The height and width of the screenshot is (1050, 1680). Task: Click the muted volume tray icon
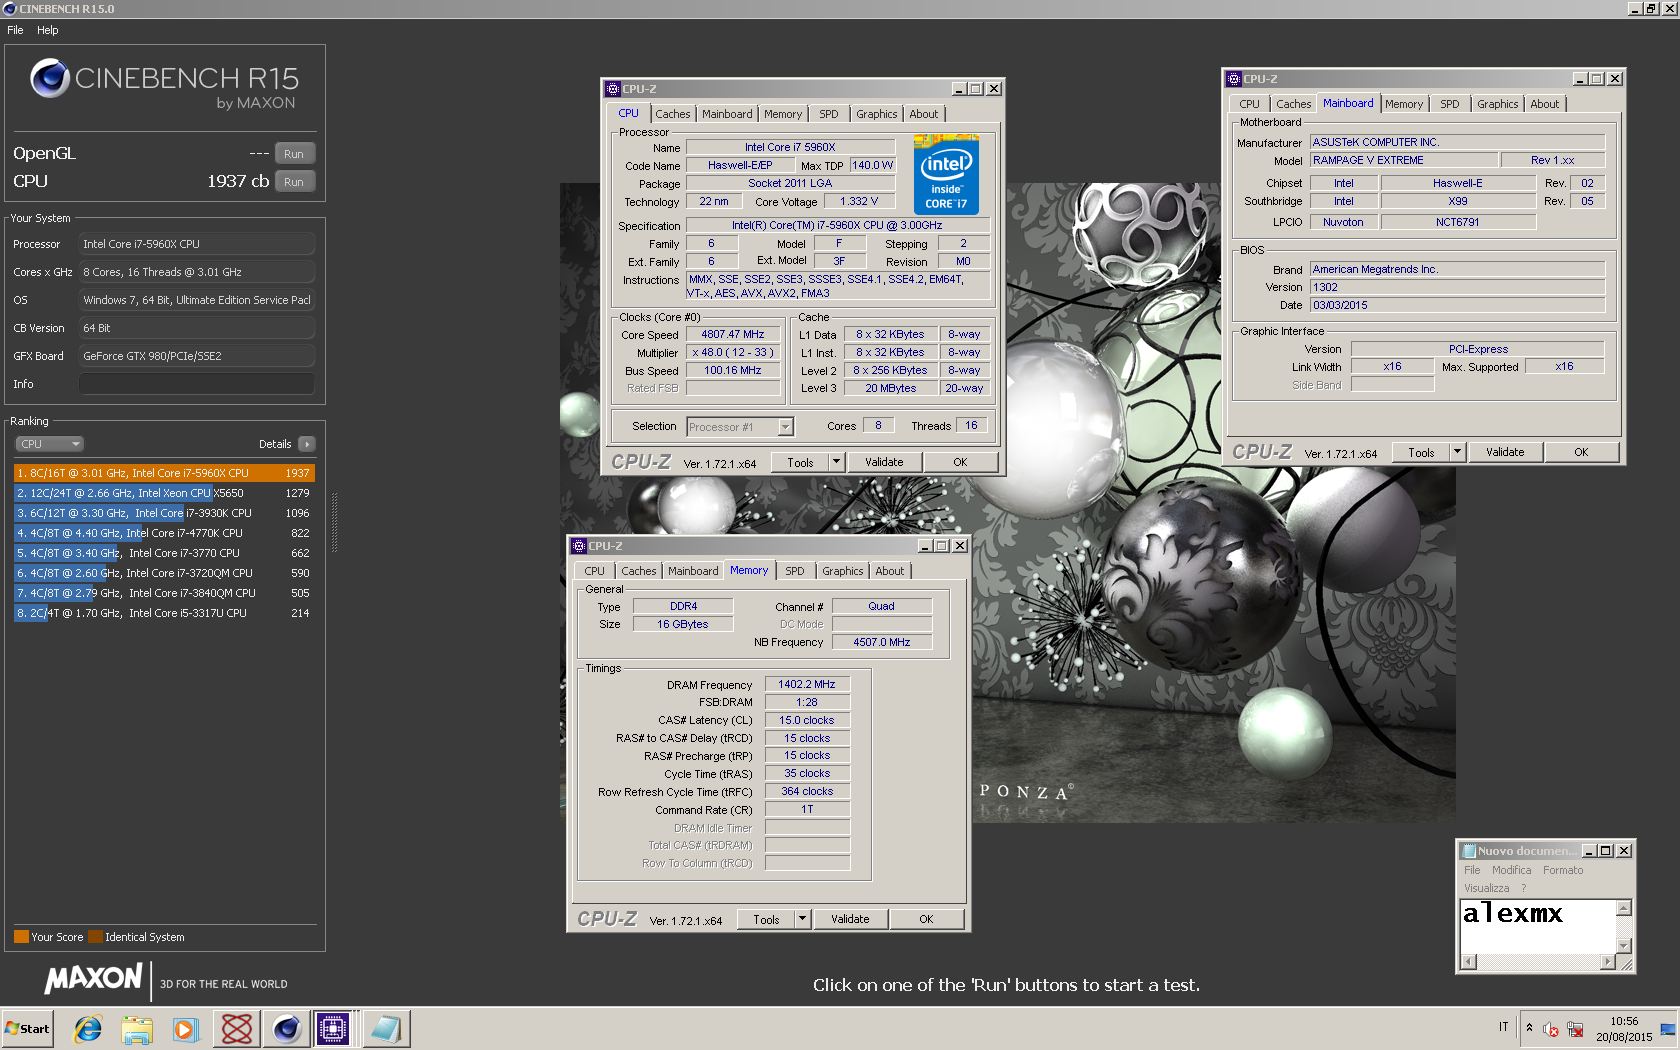coord(1551,1029)
